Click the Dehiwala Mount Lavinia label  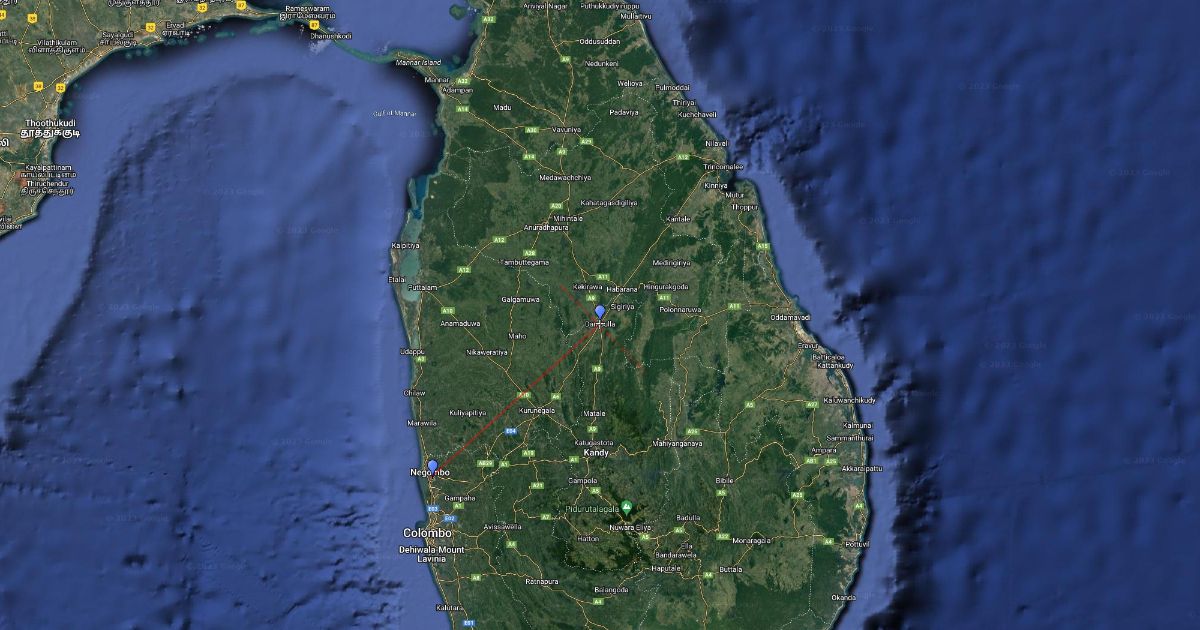pos(432,555)
